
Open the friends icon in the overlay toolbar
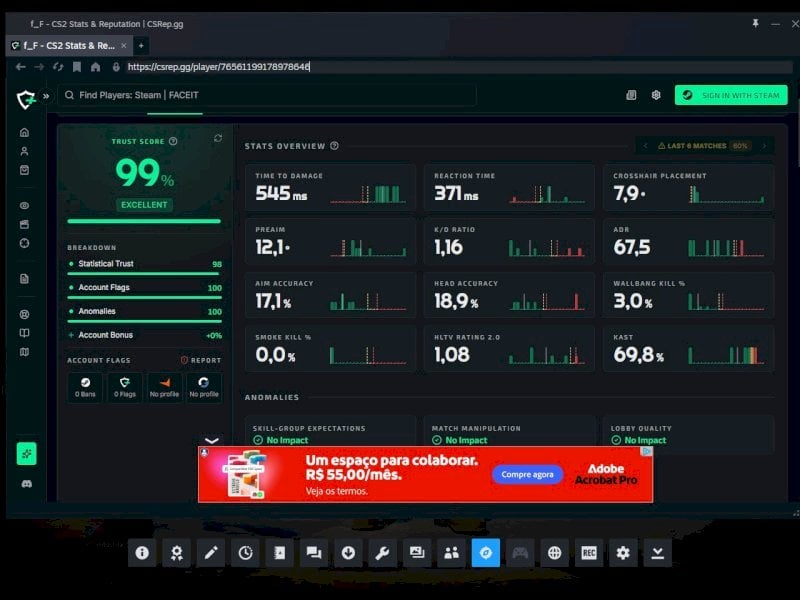[x=452, y=553]
